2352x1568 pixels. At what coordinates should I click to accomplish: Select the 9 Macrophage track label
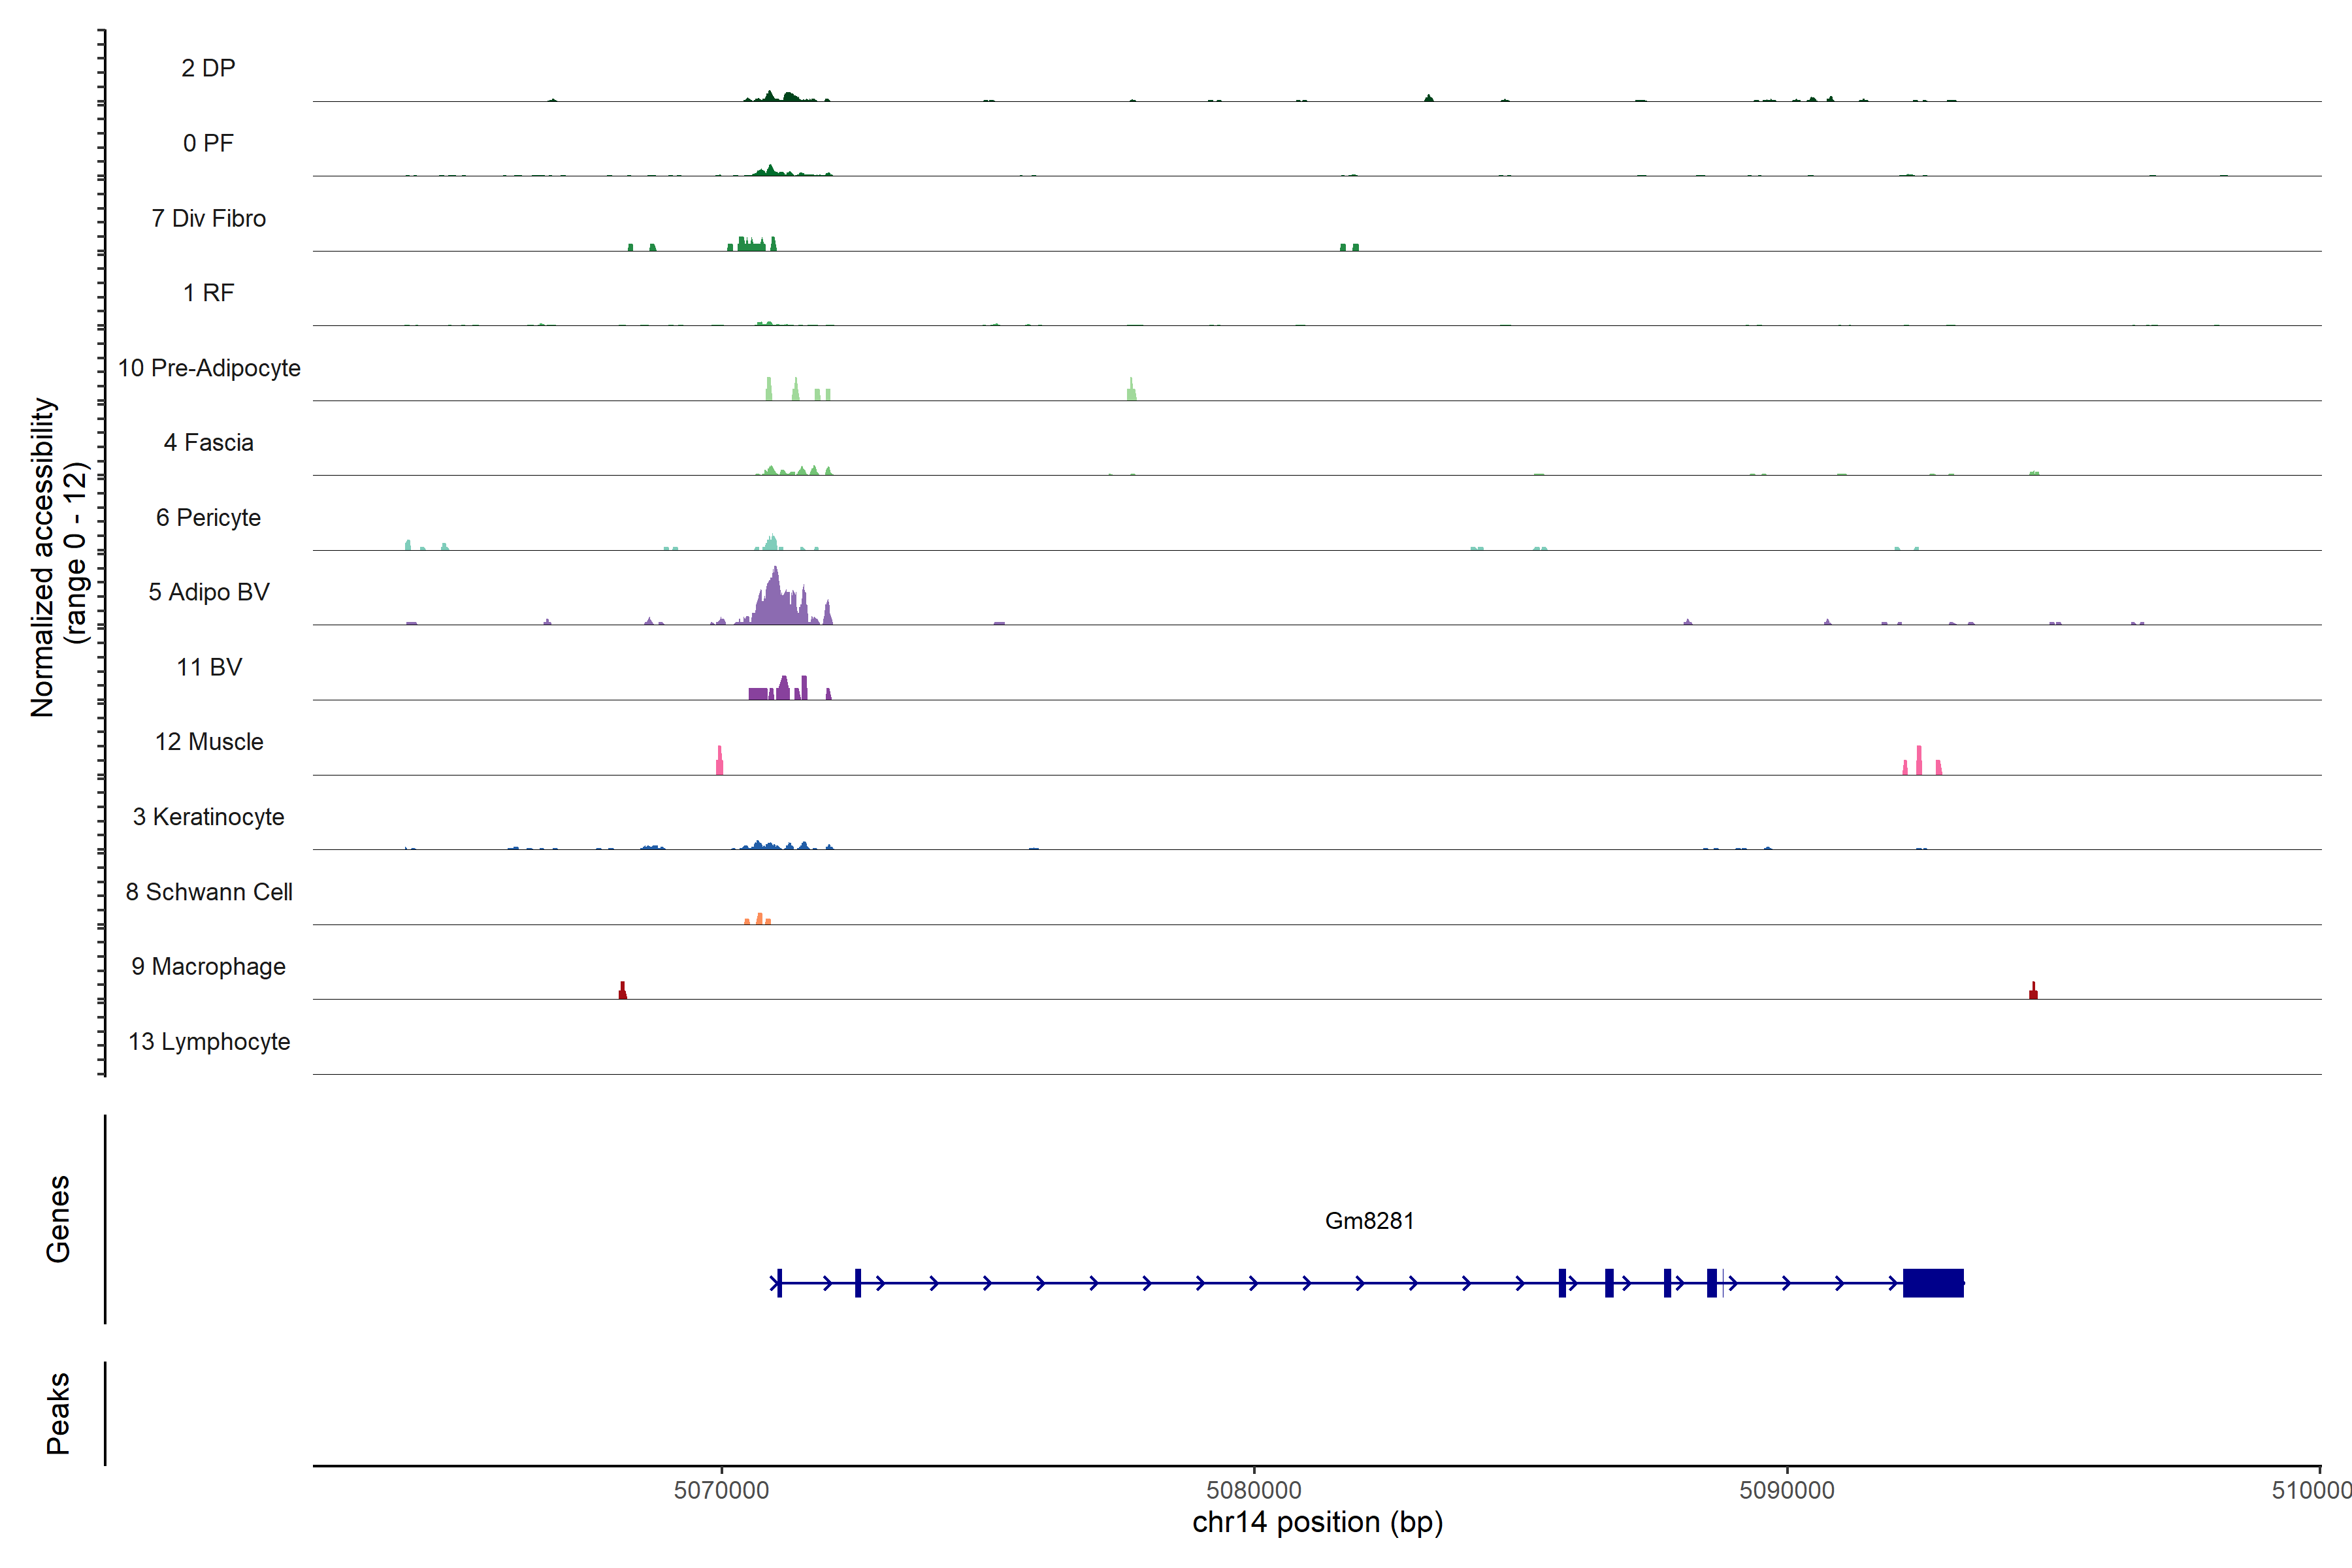[x=209, y=967]
